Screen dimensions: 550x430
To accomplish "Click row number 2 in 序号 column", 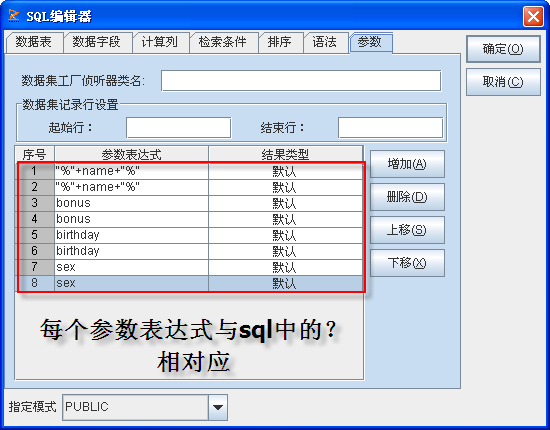I will (34, 187).
